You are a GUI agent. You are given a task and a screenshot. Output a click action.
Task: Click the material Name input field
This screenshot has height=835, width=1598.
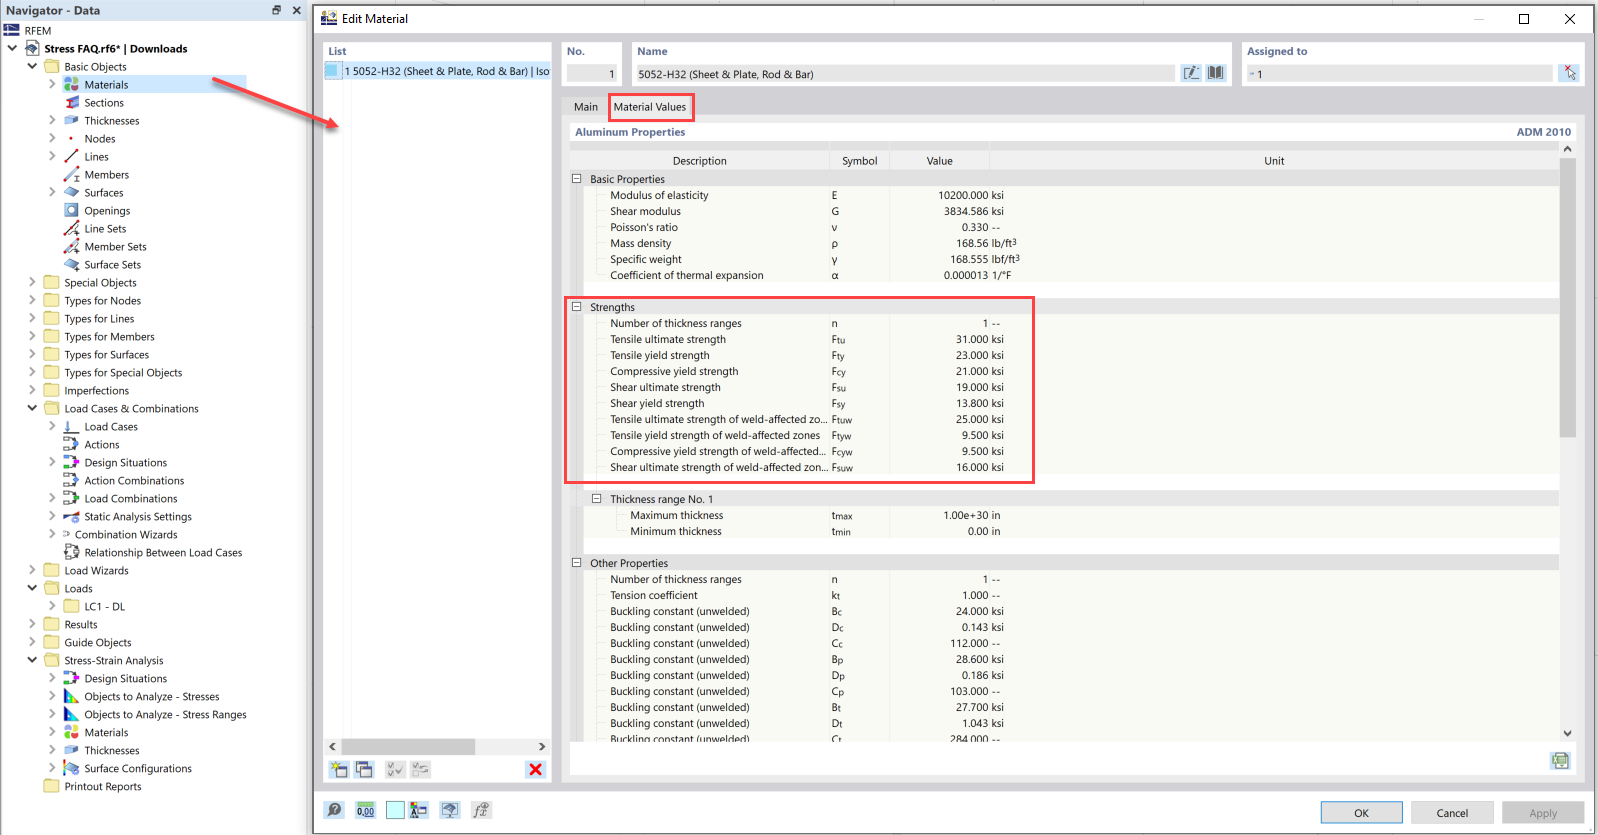pos(905,74)
